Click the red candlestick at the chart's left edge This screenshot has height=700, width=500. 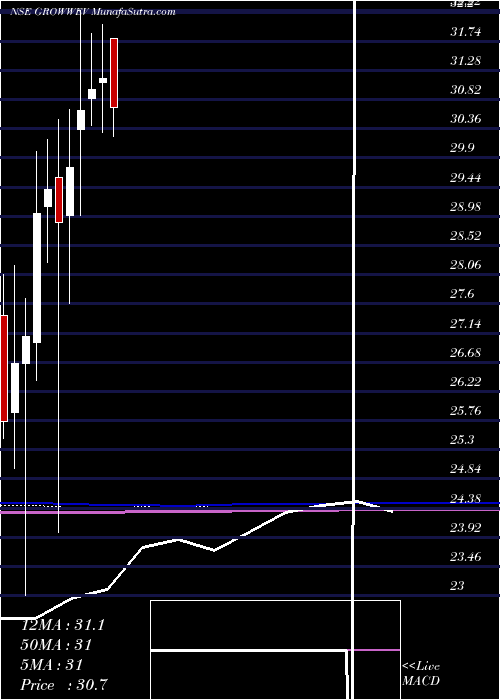coord(4,368)
